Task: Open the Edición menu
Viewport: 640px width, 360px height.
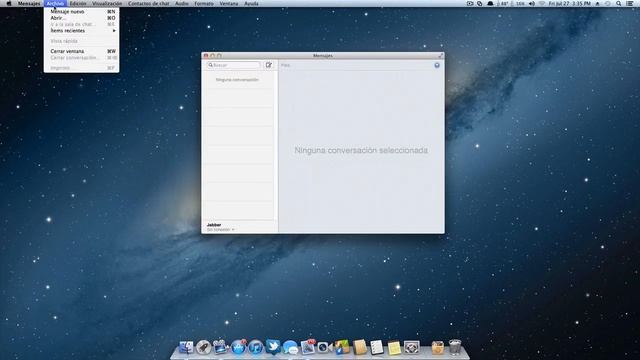Action: click(78, 3)
